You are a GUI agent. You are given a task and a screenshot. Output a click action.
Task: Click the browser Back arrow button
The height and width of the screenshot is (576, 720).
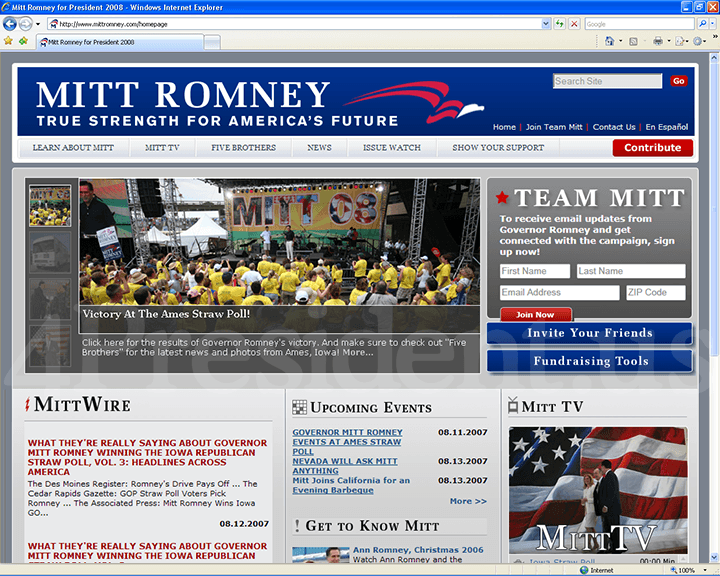10,23
